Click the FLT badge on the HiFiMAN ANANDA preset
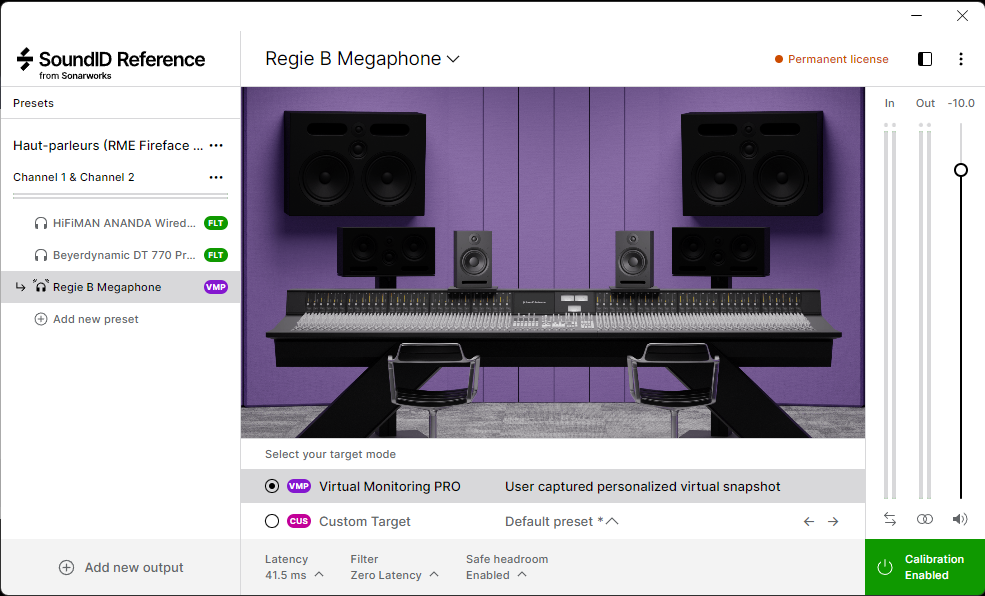Screen dimensions: 985x596 click(215, 223)
